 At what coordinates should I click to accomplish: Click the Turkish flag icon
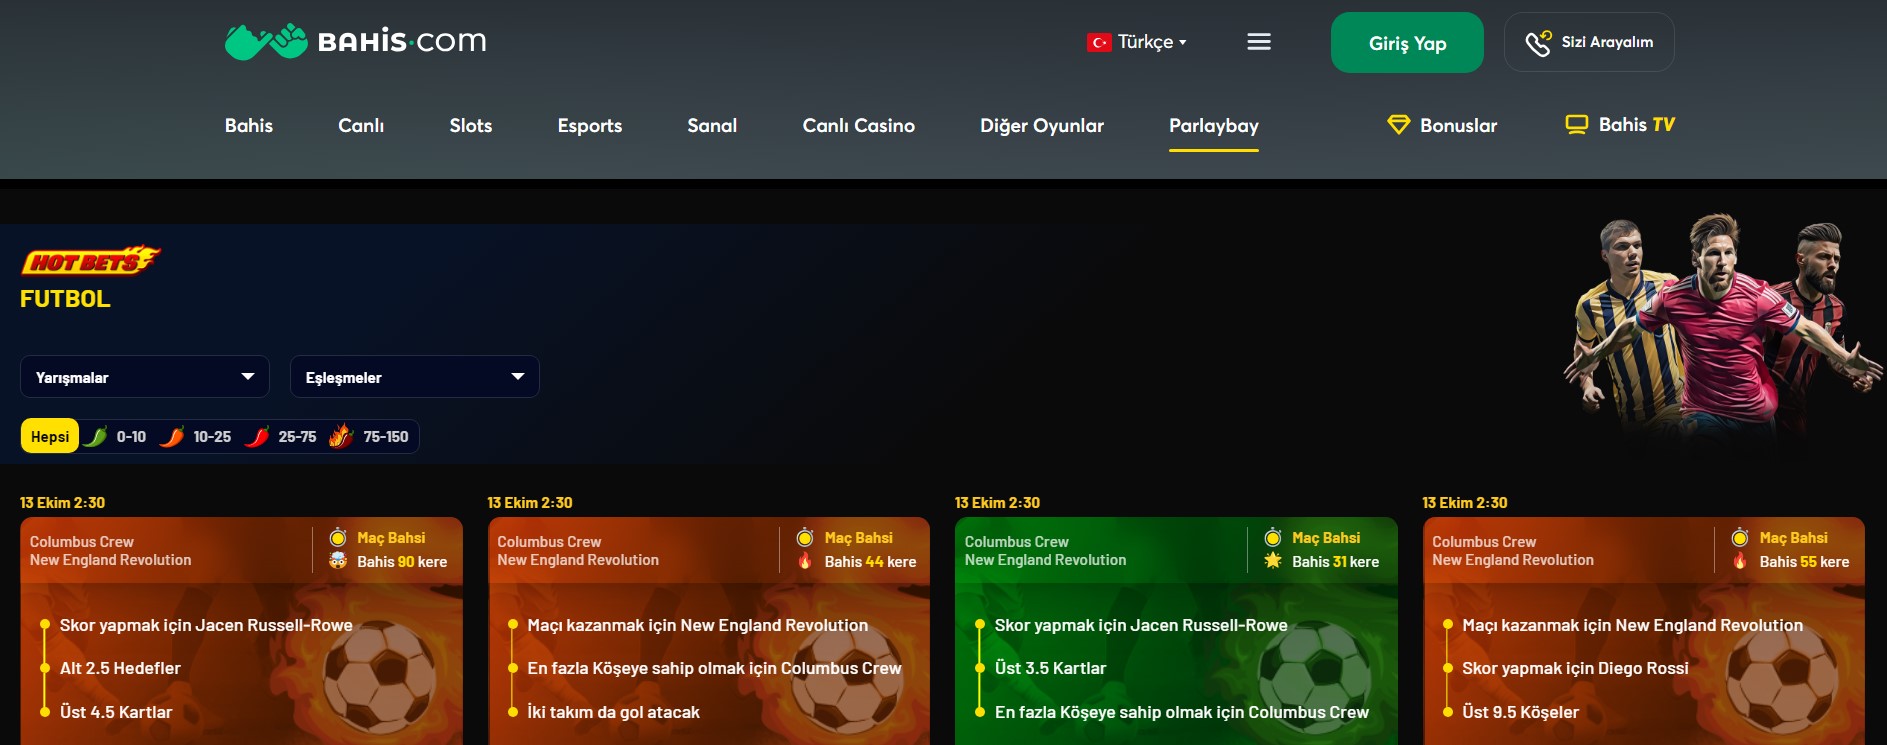pyautogui.click(x=1099, y=42)
